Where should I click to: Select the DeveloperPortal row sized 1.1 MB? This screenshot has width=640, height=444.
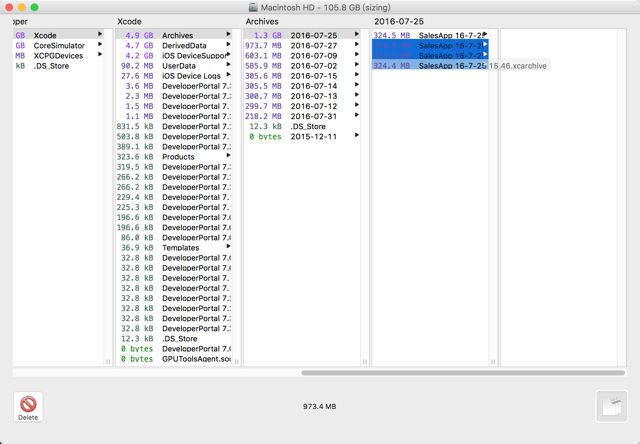[x=174, y=116]
